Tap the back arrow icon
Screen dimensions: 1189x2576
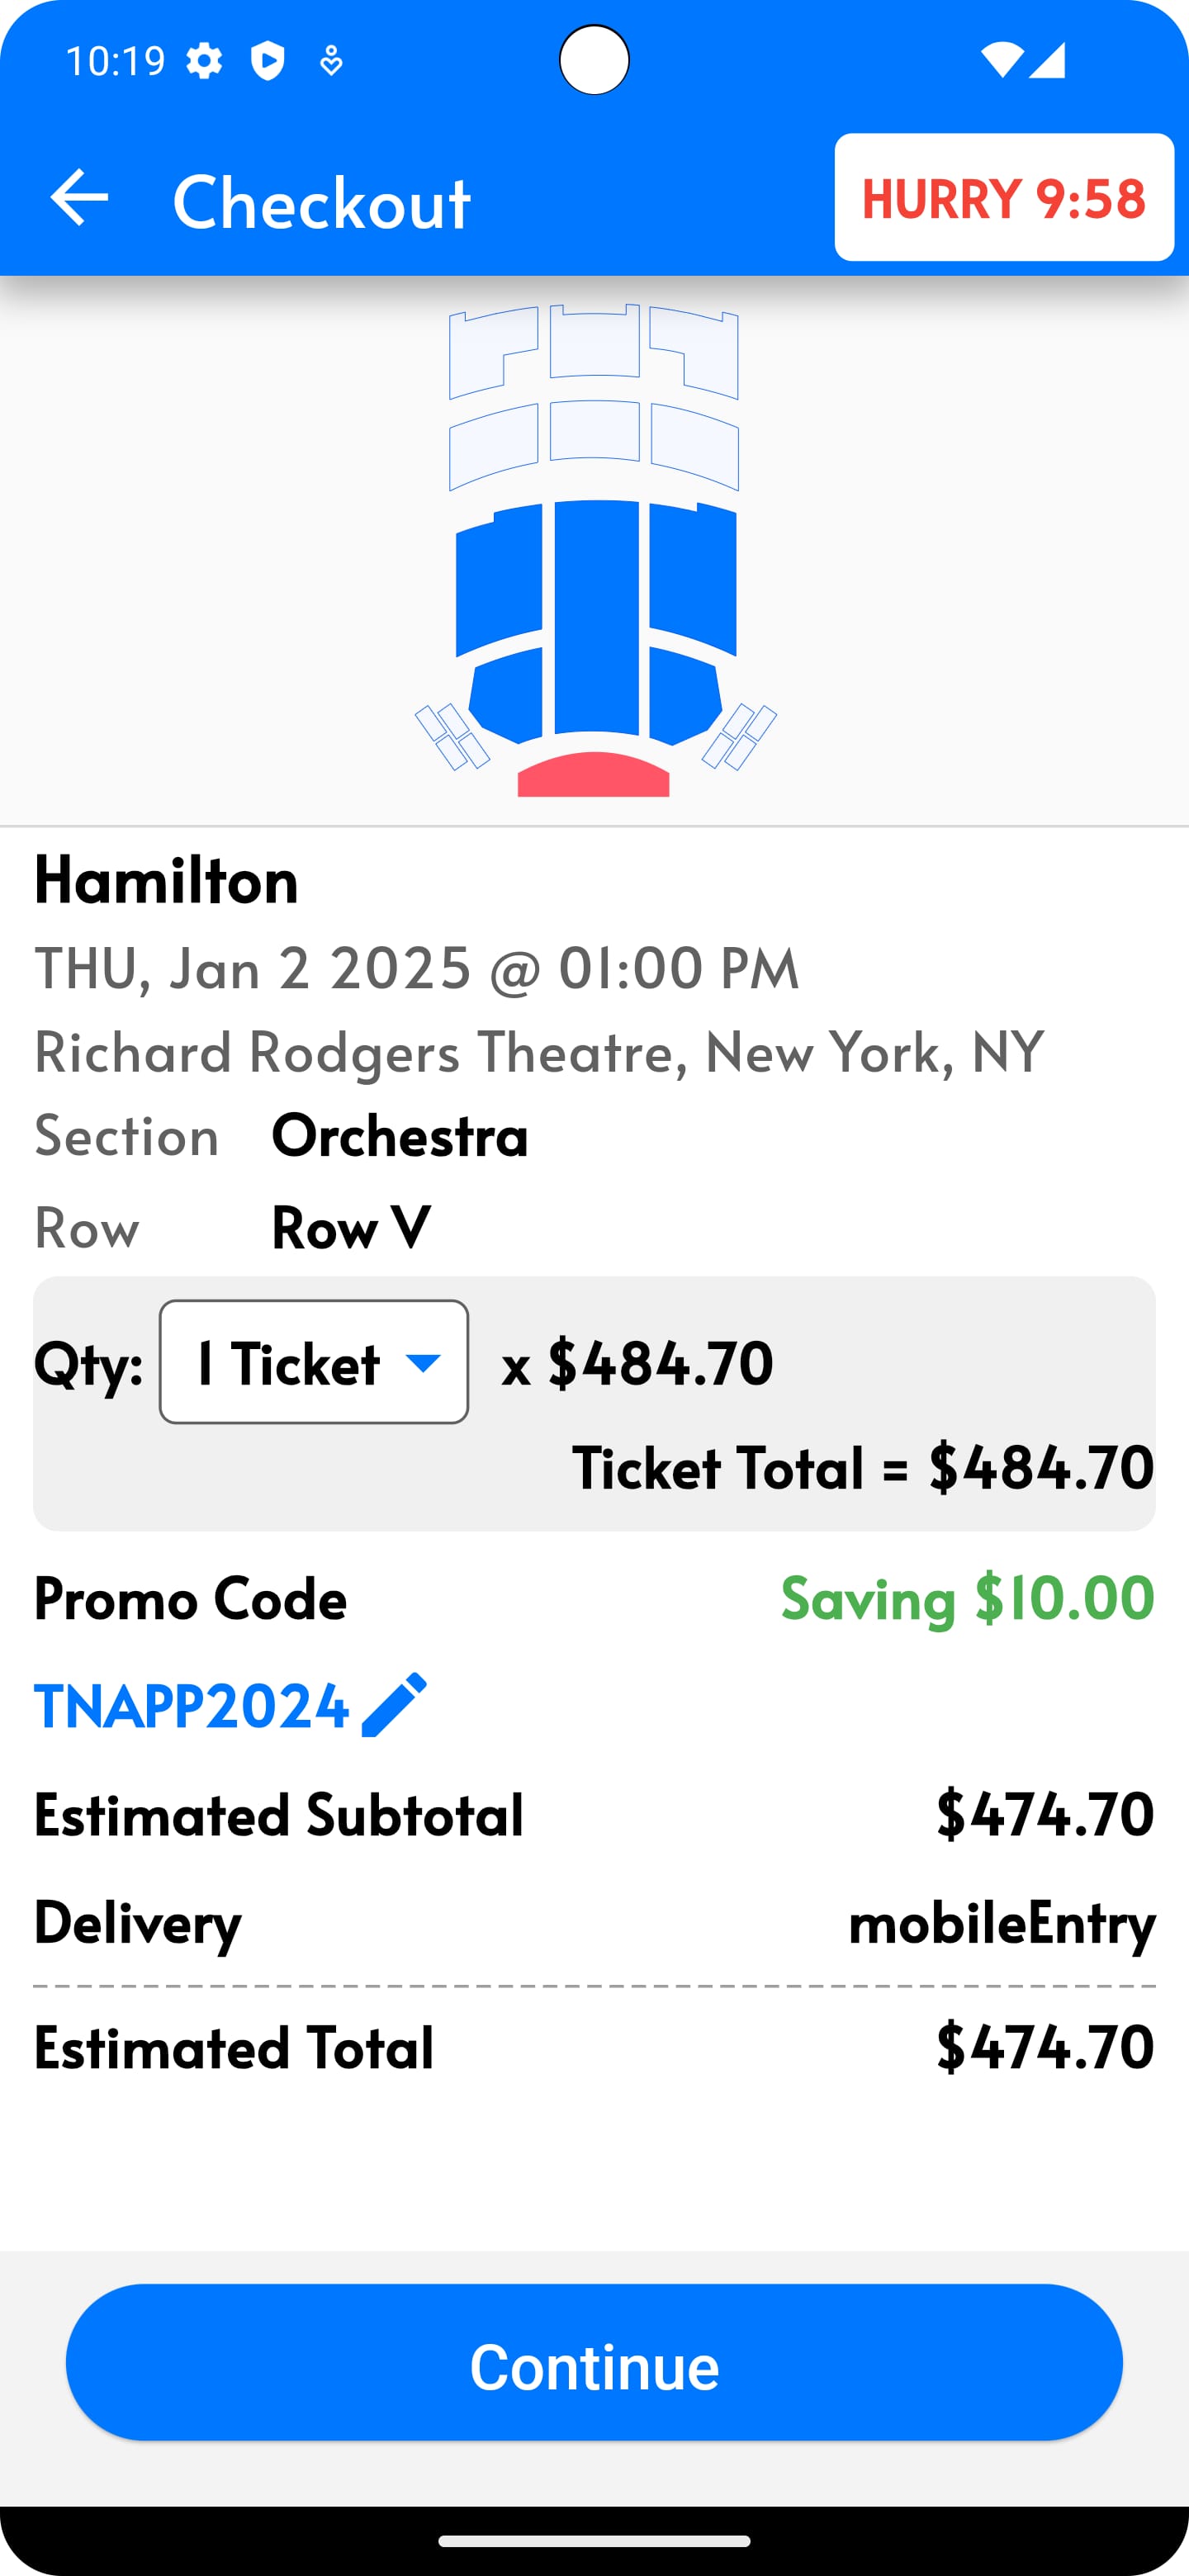pyautogui.click(x=79, y=197)
